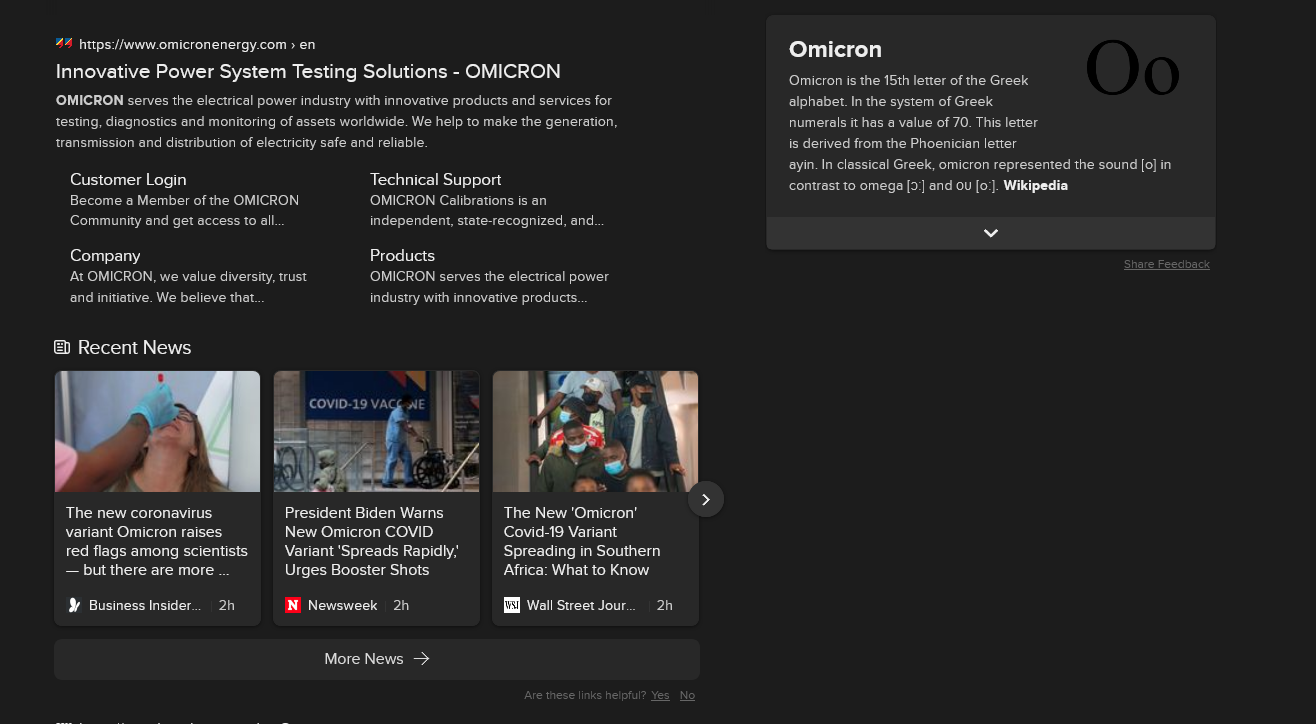The width and height of the screenshot is (1316, 724).
Task: Click the Wall Street Journal source name
Action: click(x=581, y=605)
